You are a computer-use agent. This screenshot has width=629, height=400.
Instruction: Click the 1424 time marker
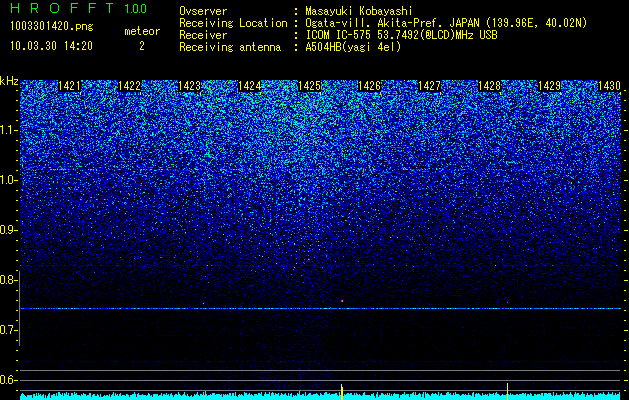(x=249, y=86)
